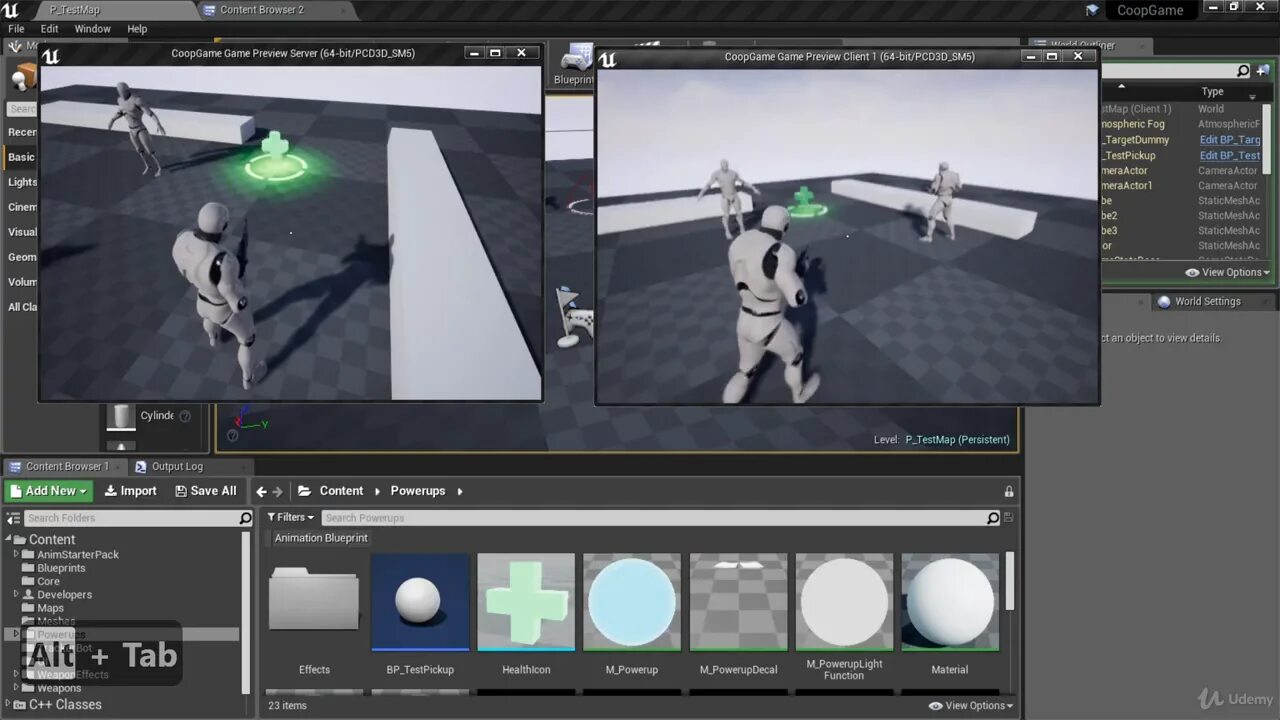
Task: Click the UE logo on the Game Preview Server window
Action: 51,55
